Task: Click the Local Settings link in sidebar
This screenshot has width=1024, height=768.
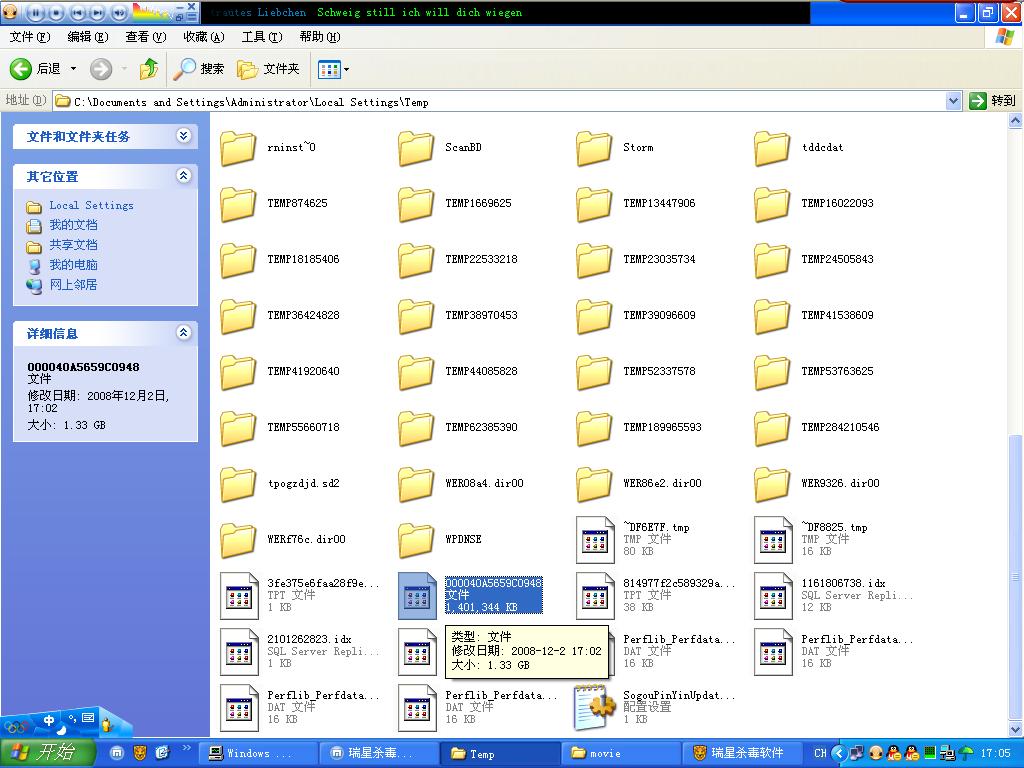Action: (x=91, y=205)
